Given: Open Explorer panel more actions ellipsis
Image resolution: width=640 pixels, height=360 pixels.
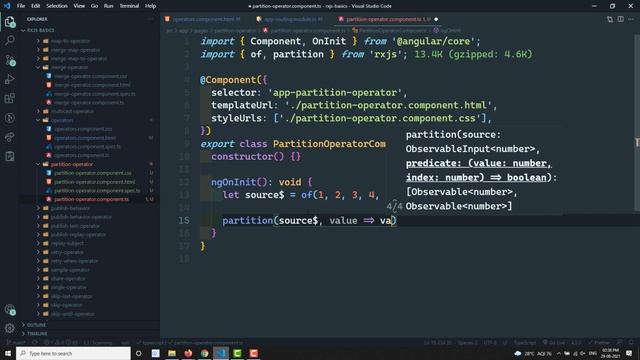Looking at the screenshot, I should [x=151, y=19].
